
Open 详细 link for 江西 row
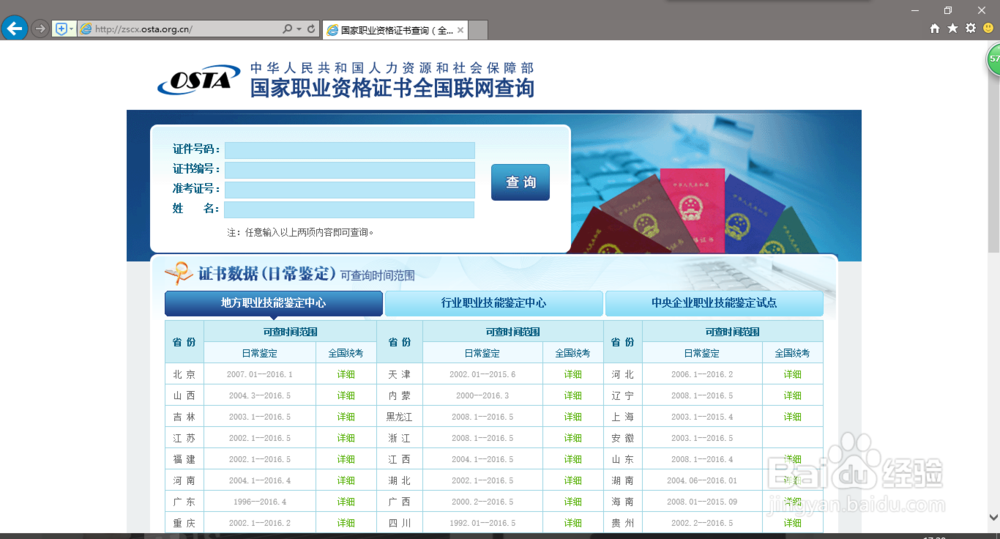point(573,459)
